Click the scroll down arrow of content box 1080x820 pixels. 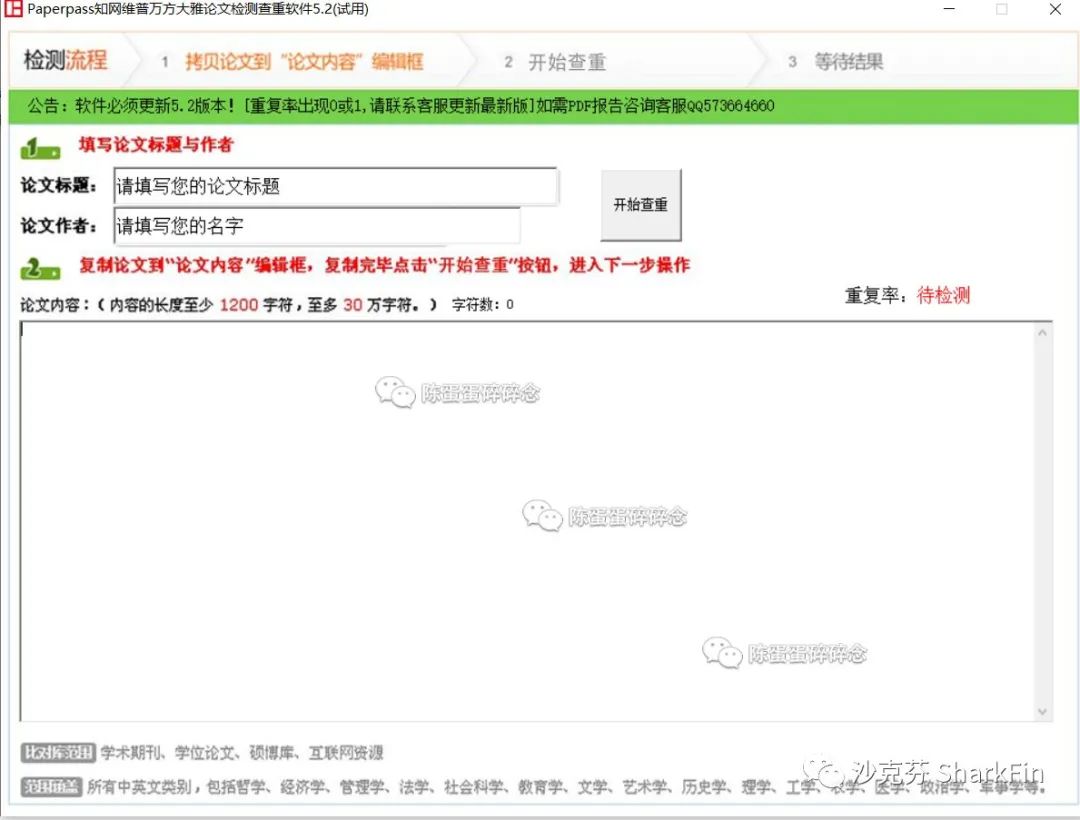tap(1042, 711)
